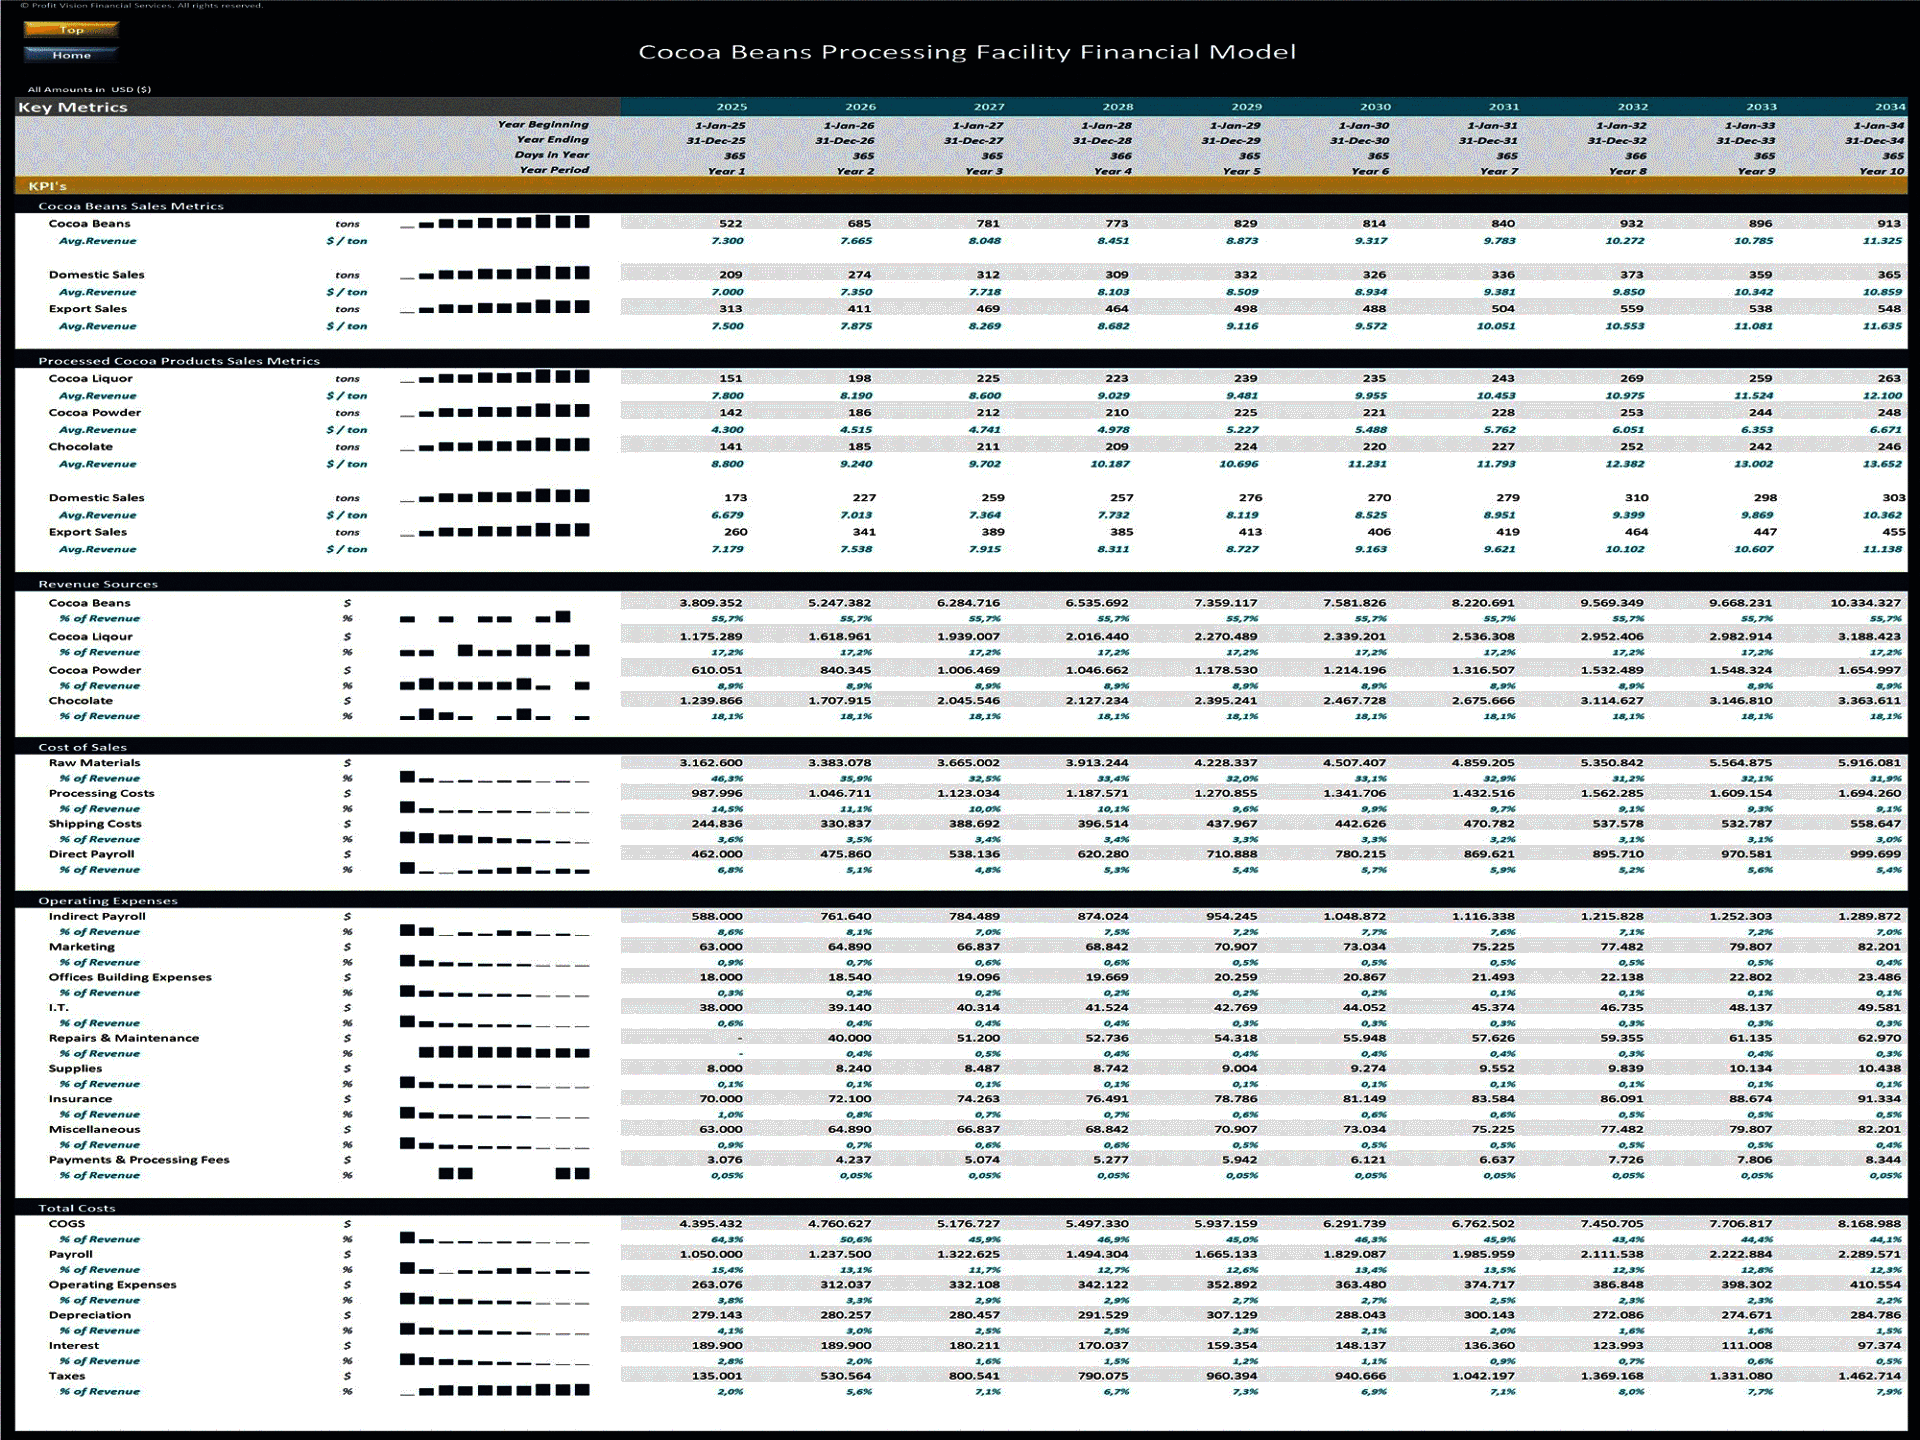The height and width of the screenshot is (1440, 1920).
Task: Select Cocoa Beans revenue 3.809.352 cell
Action: pos(711,603)
